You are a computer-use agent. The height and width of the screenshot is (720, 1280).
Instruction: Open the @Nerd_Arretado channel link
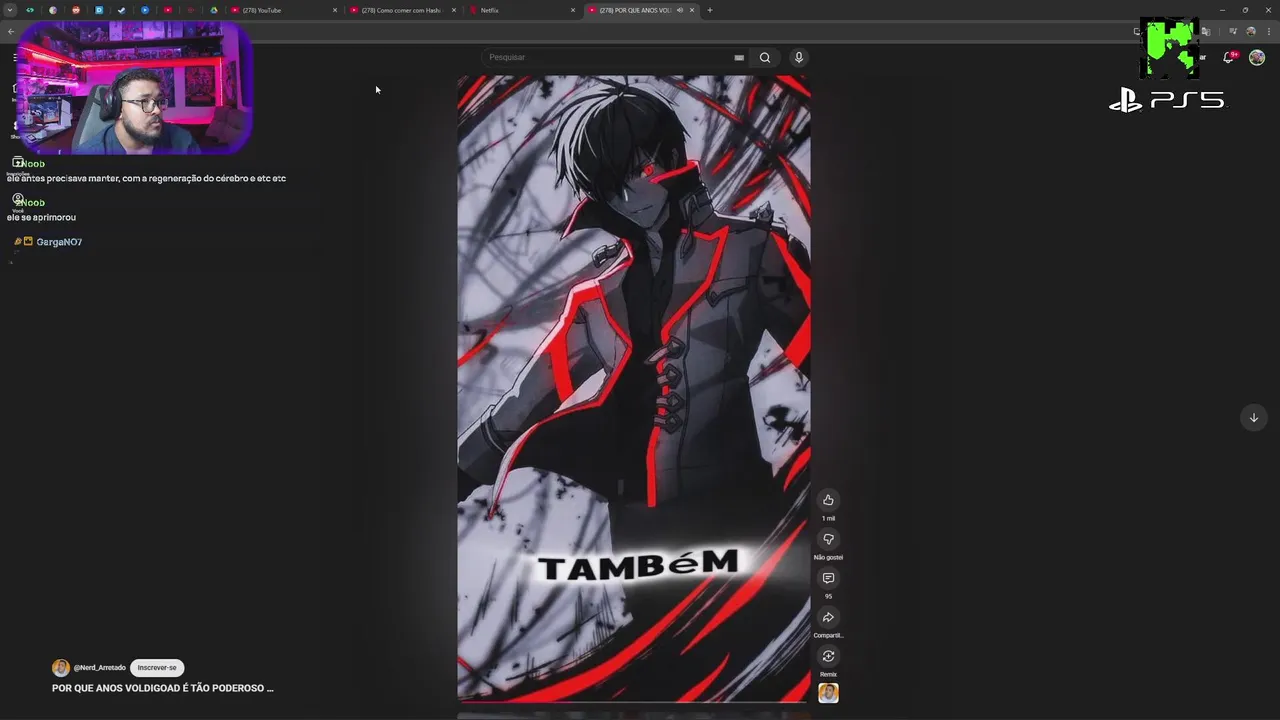coord(99,668)
